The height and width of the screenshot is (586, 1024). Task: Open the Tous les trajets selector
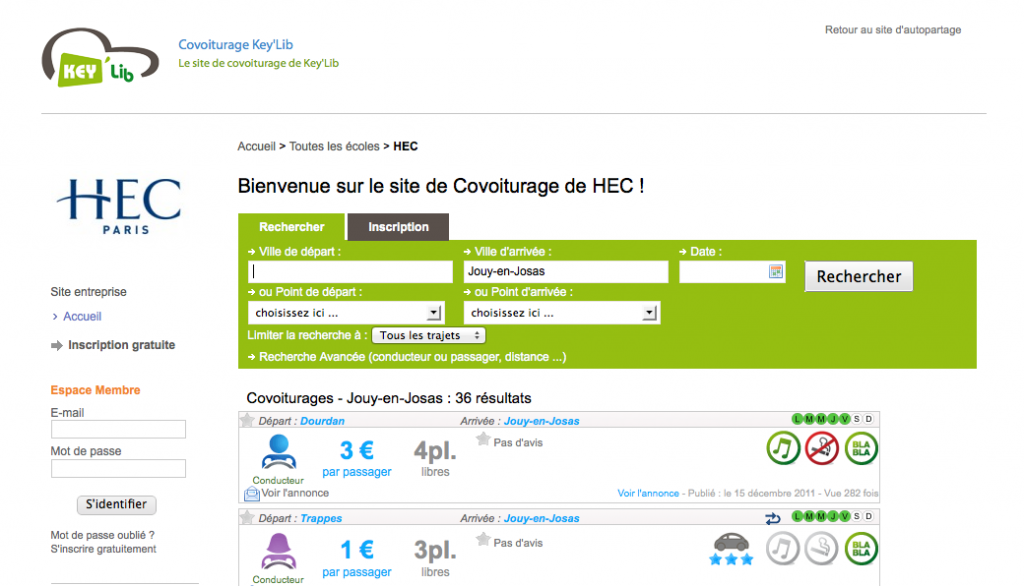428,335
